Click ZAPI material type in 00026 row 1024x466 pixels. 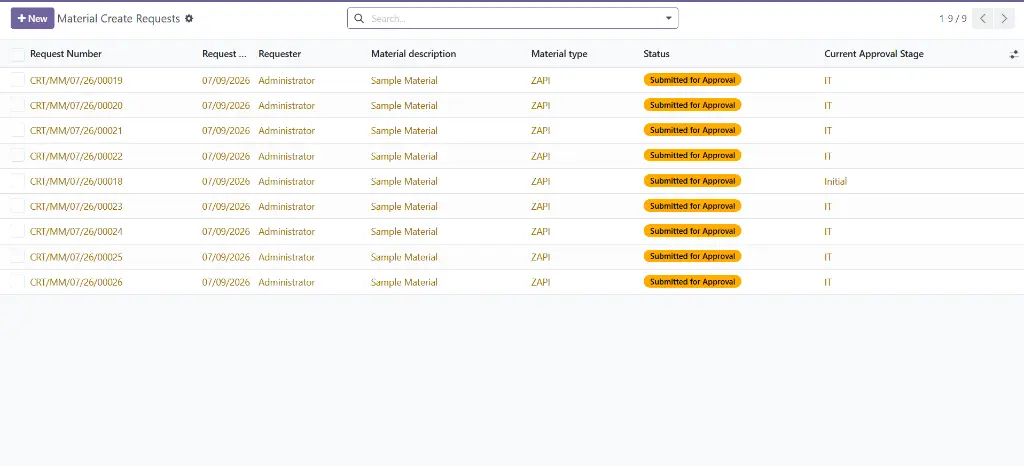point(541,283)
